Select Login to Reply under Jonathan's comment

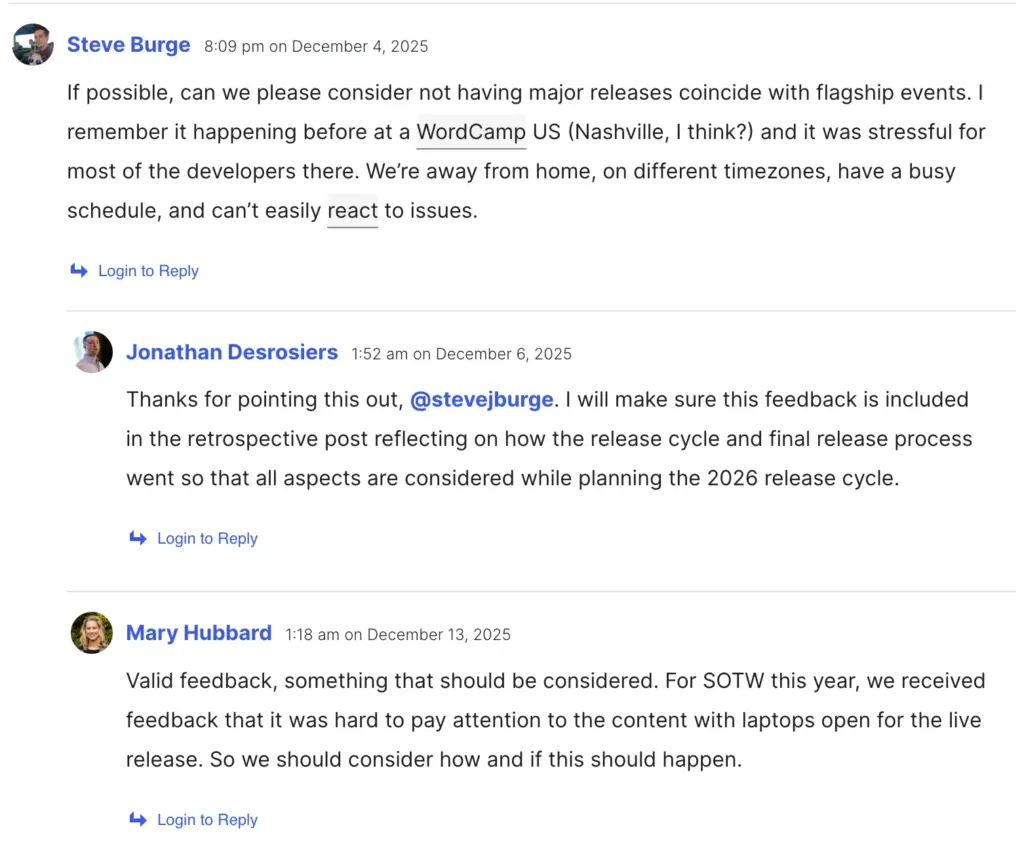point(207,538)
